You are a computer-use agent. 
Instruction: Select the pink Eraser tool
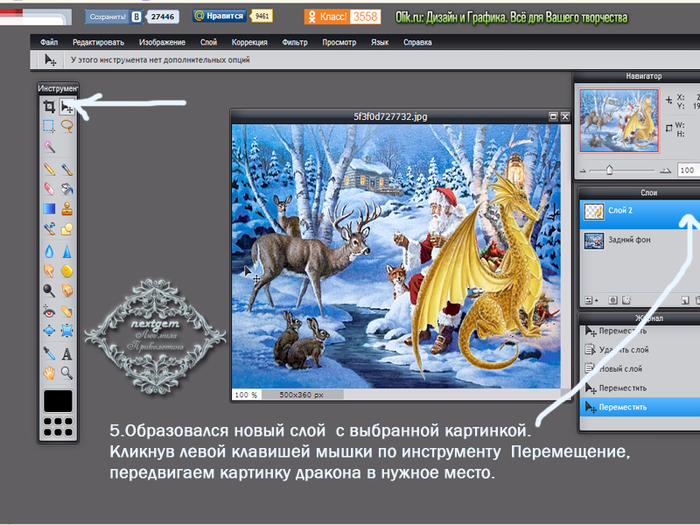tap(49, 189)
